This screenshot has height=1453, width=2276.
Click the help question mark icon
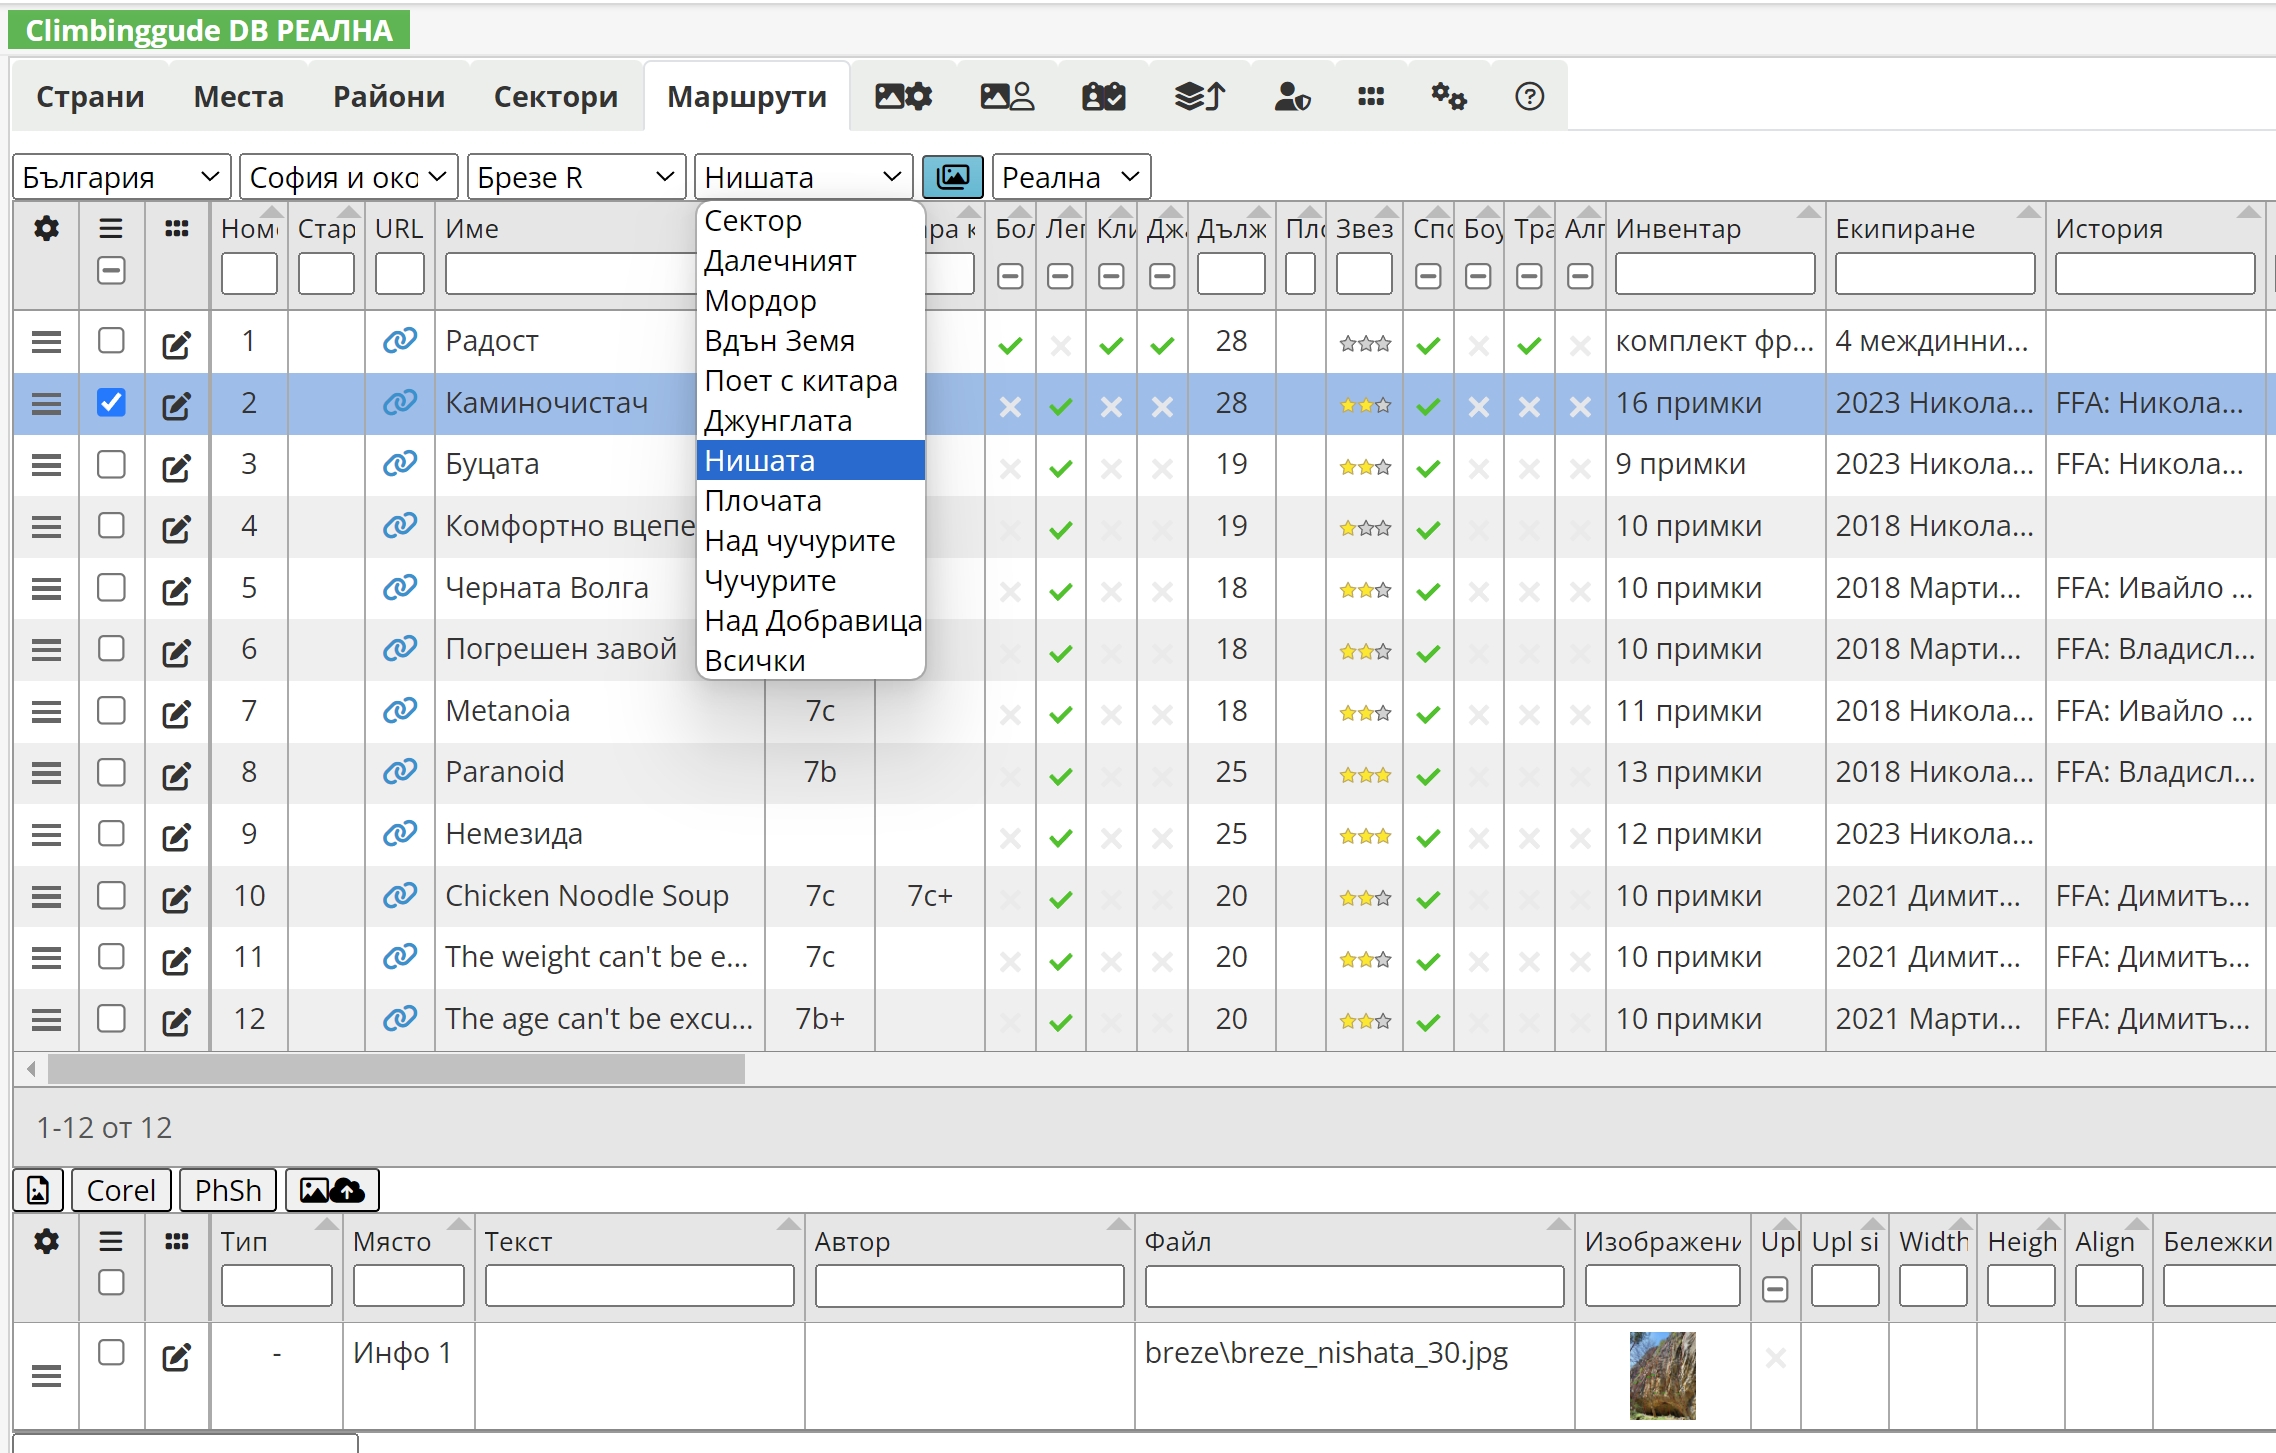[1529, 96]
